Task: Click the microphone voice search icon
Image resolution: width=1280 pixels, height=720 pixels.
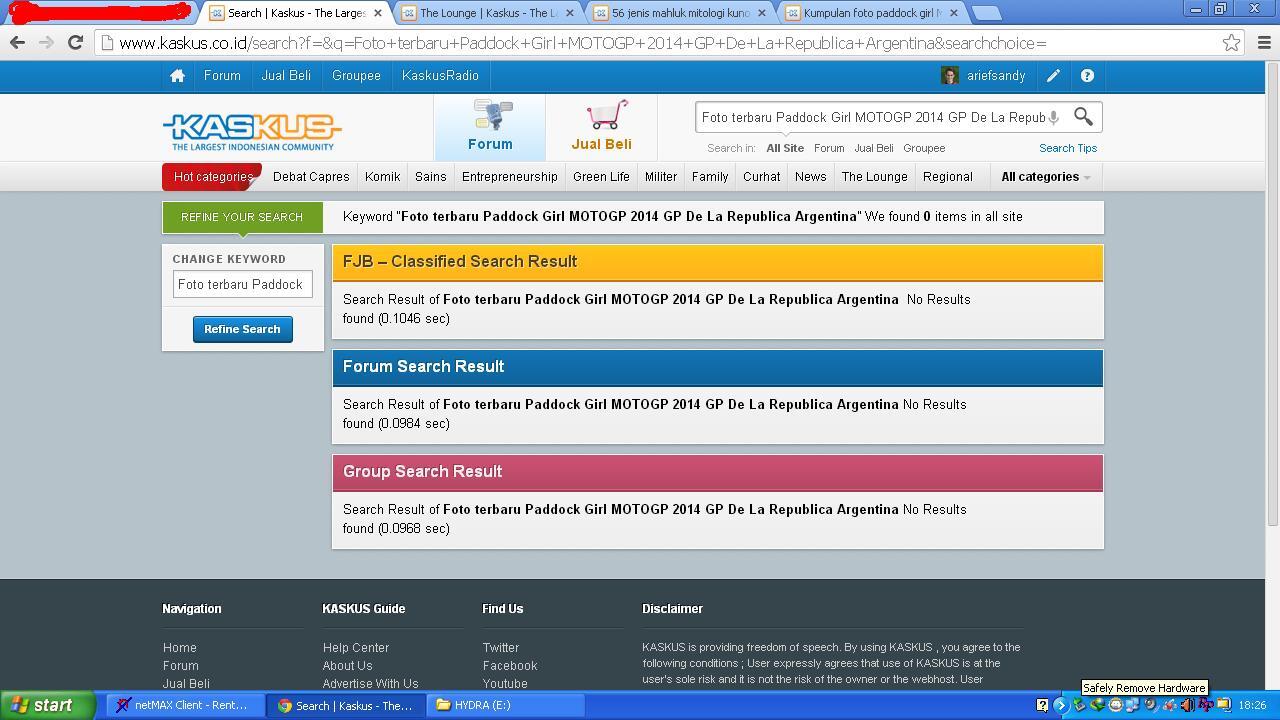Action: click(1053, 118)
